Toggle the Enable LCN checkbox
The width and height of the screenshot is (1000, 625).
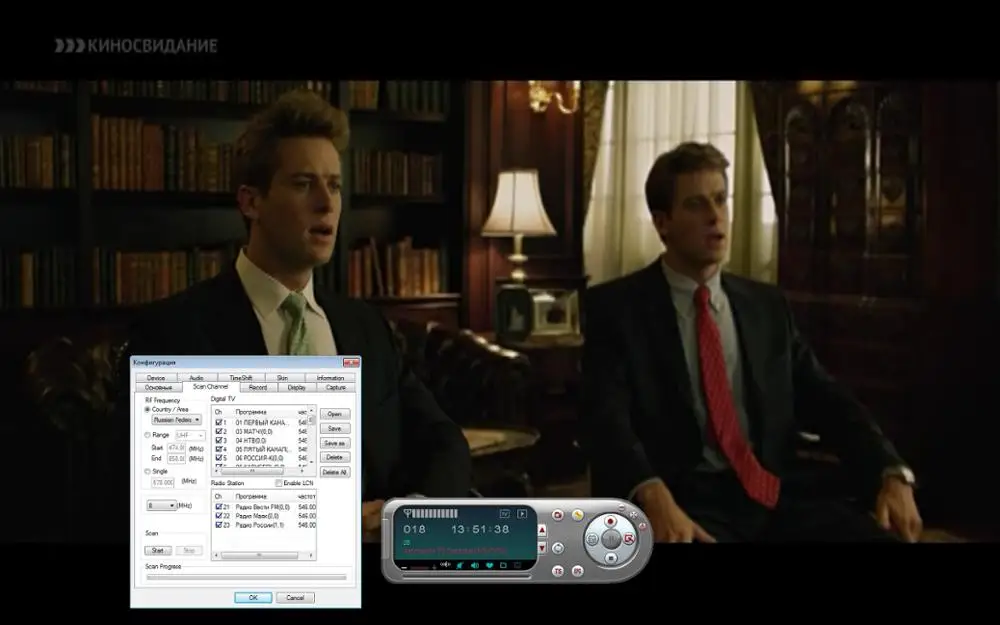(279, 483)
